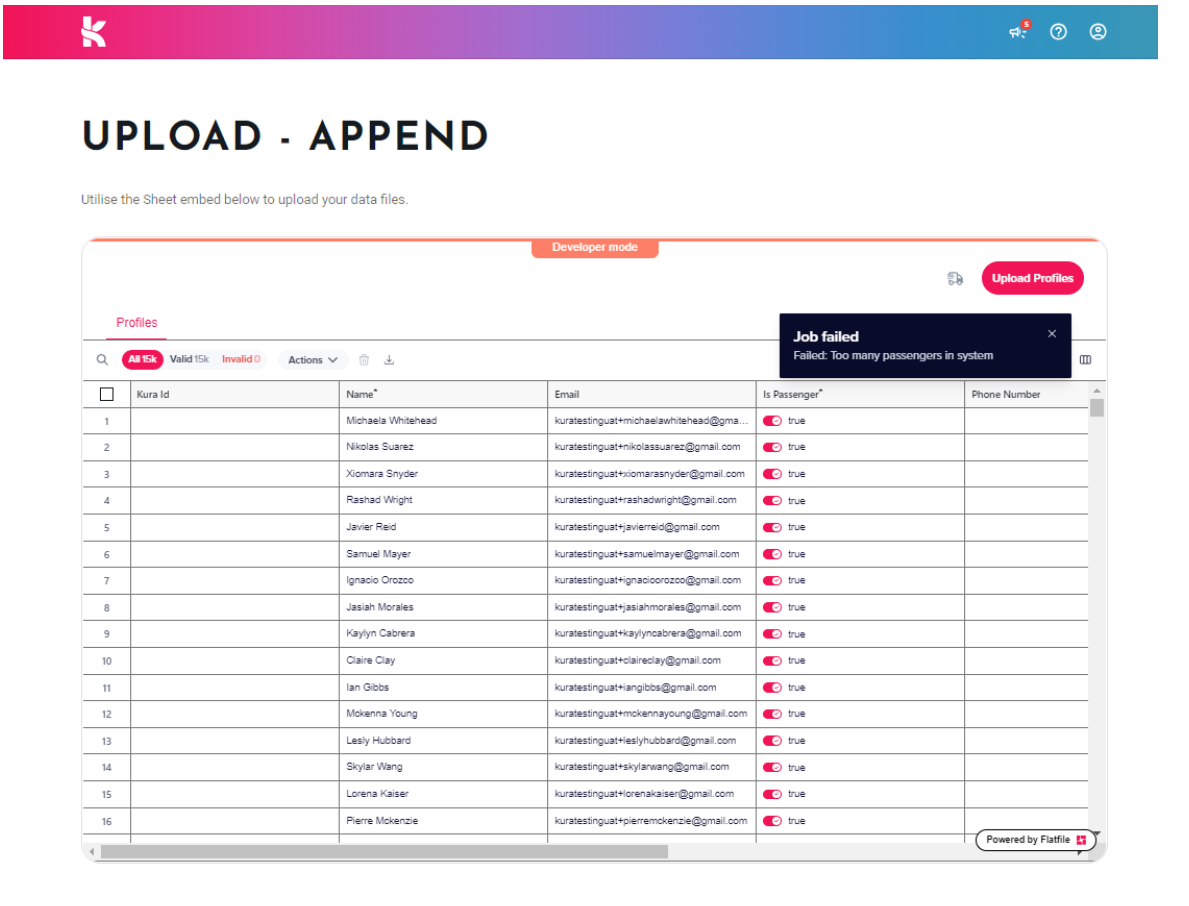The width and height of the screenshot is (1189, 906).
Task: Click the horizontal scrollbar thumb
Action: [x=384, y=852]
